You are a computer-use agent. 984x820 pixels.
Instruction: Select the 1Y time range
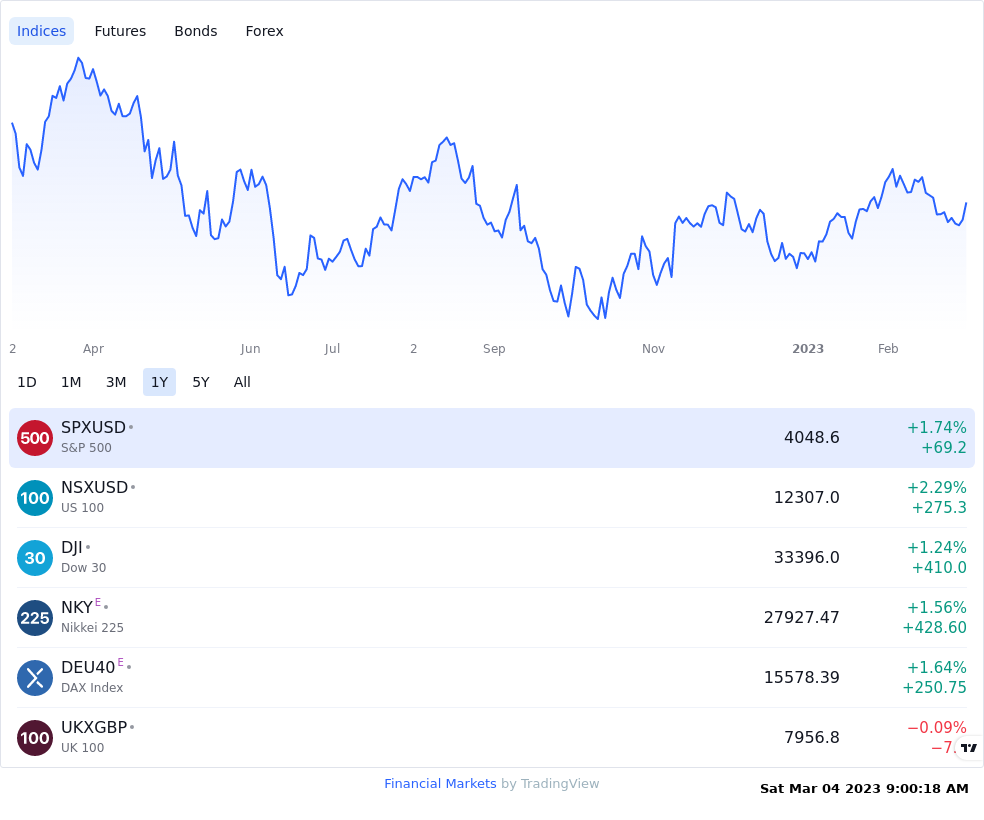(x=159, y=382)
